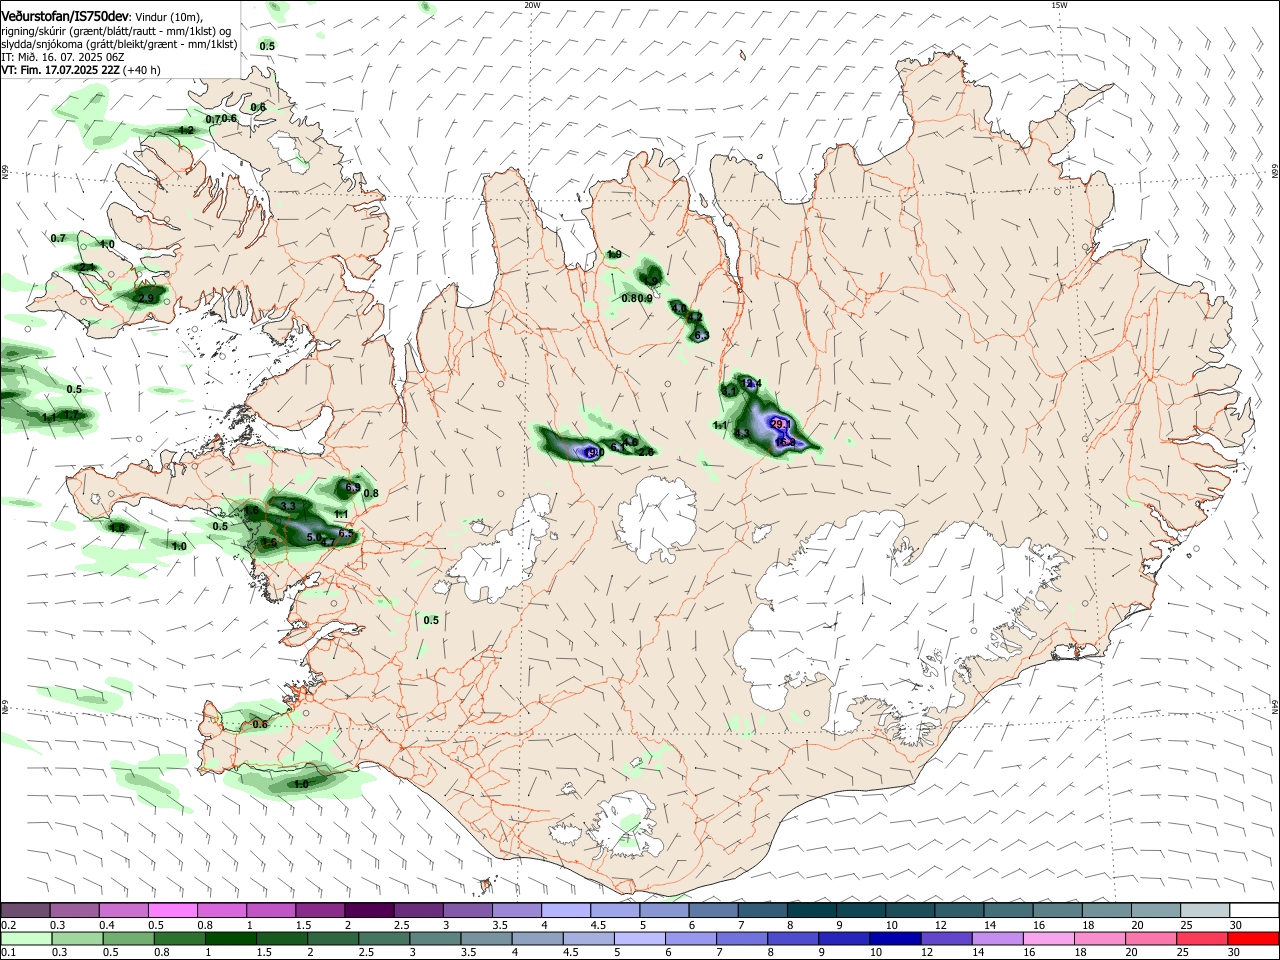Click the 1.2 precipitation value label
The width and height of the screenshot is (1280, 960).
(186, 130)
